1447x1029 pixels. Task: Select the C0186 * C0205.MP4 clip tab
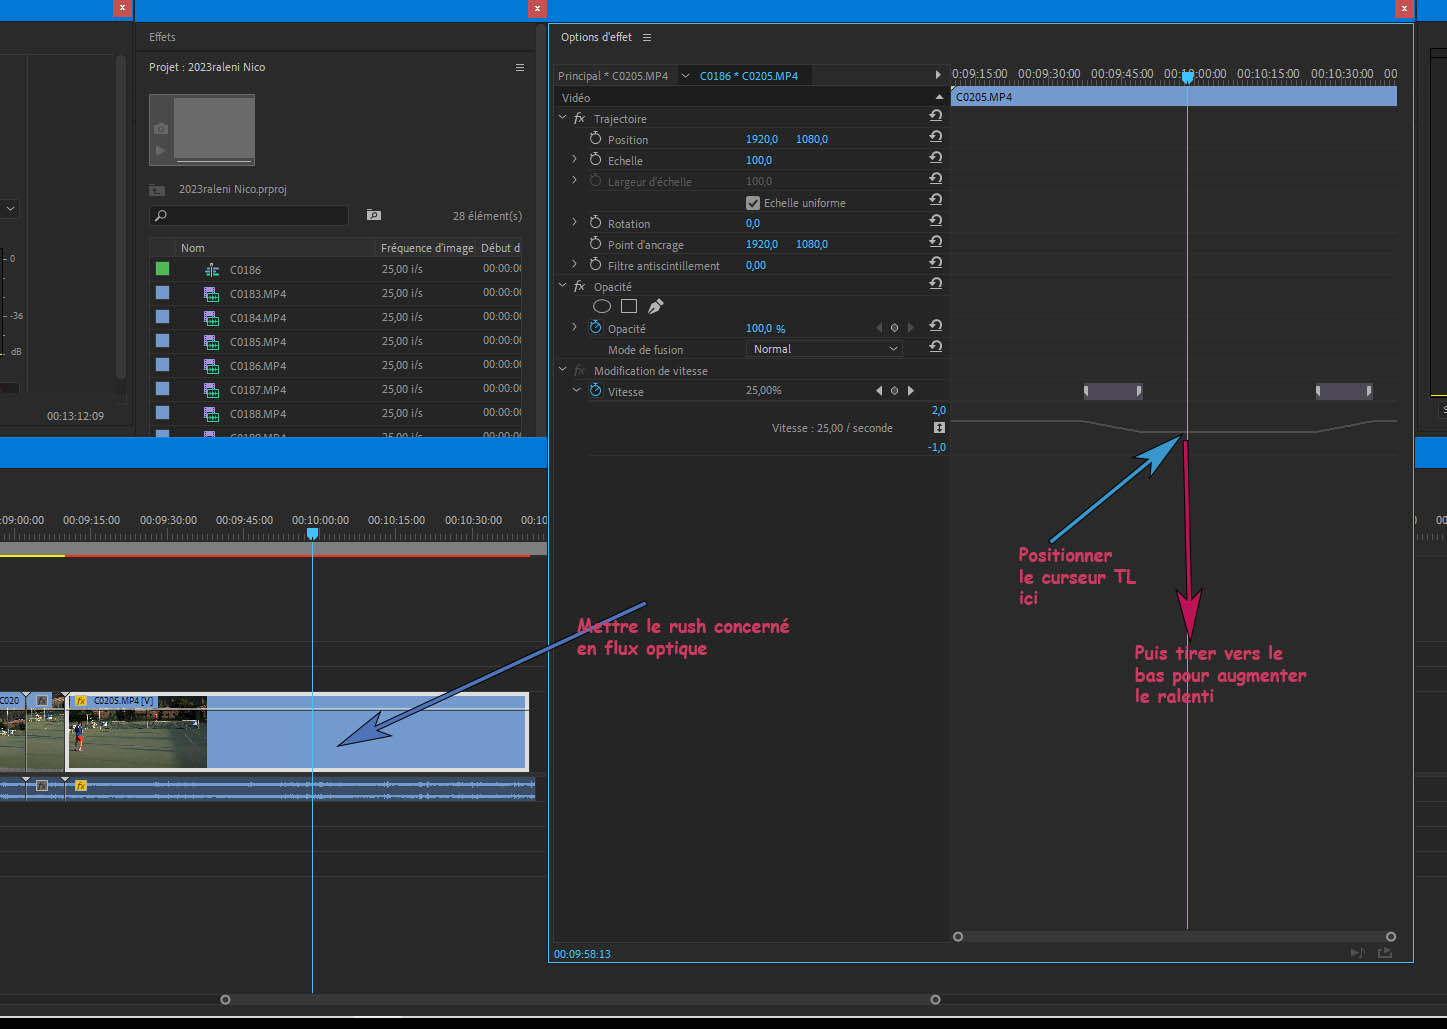point(748,76)
